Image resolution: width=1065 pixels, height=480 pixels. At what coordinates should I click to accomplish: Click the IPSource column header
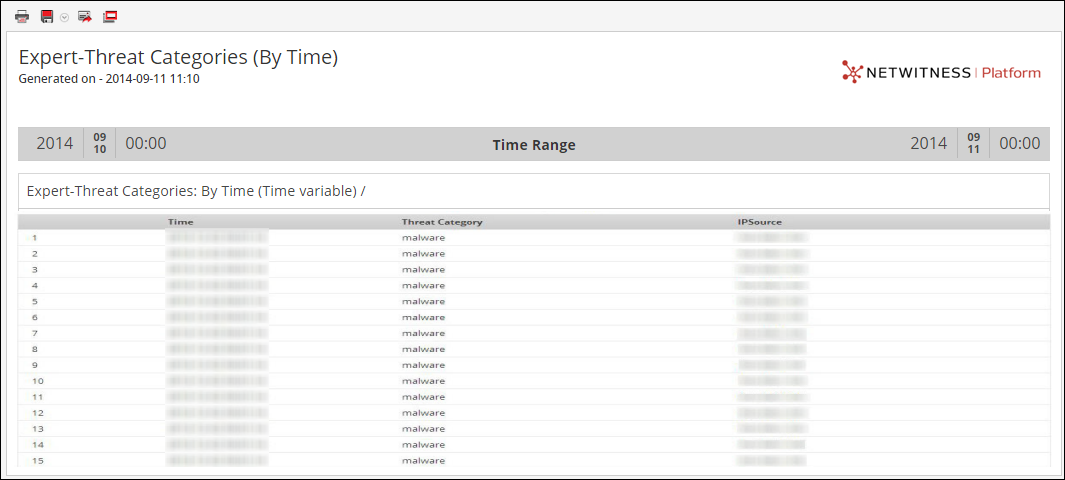(x=759, y=222)
